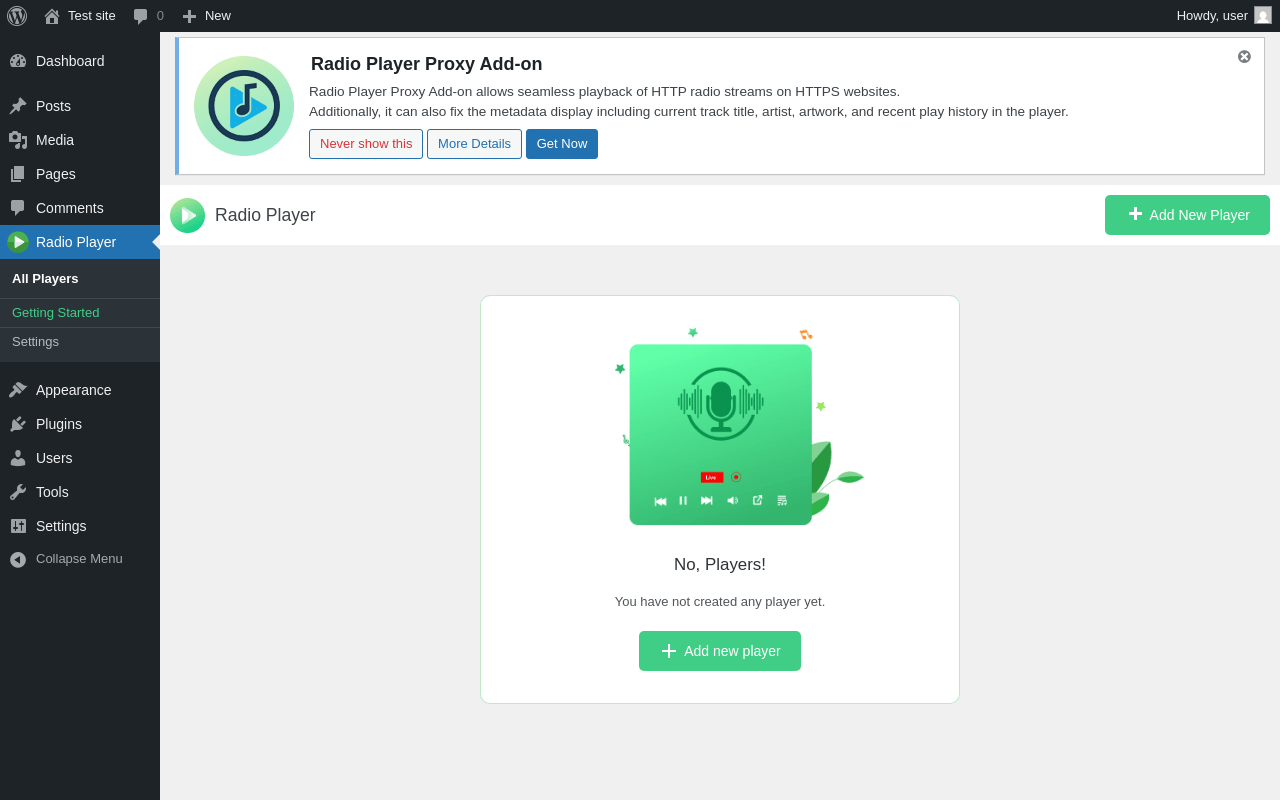The height and width of the screenshot is (800, 1280).
Task: Open the Pages menu label
Action: [x=56, y=174]
